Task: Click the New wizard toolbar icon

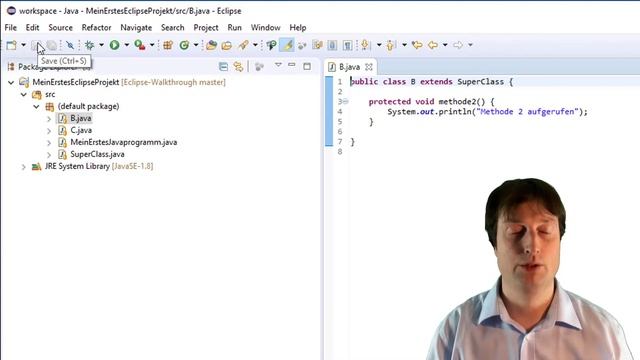Action: point(11,45)
